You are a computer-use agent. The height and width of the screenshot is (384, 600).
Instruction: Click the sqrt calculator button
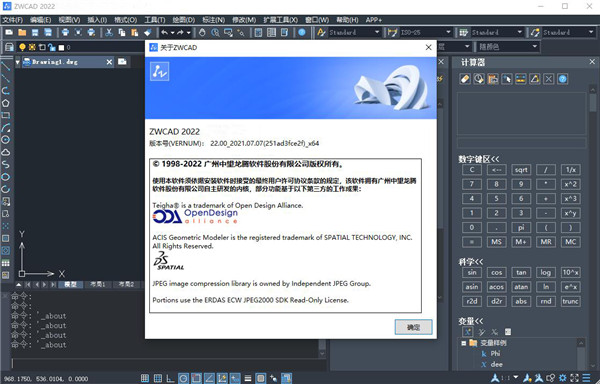[521, 170]
